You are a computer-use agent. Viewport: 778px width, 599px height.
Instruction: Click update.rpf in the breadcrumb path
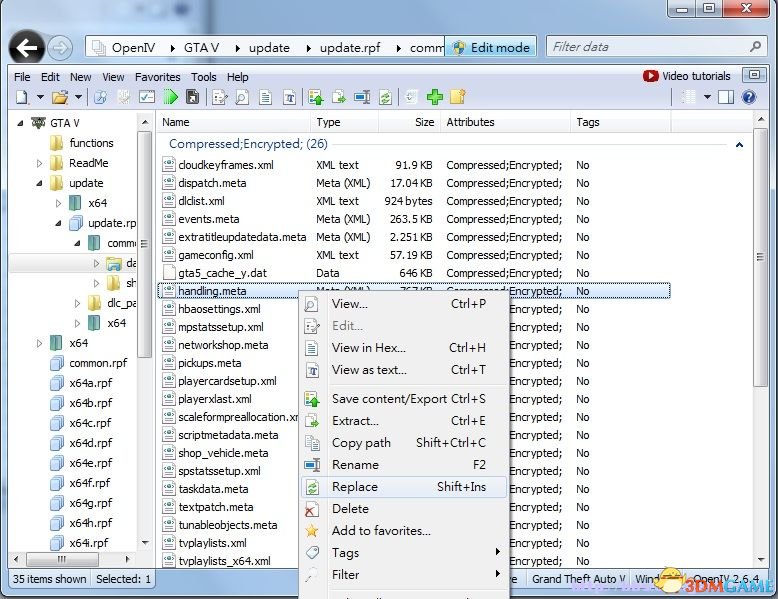click(x=350, y=48)
